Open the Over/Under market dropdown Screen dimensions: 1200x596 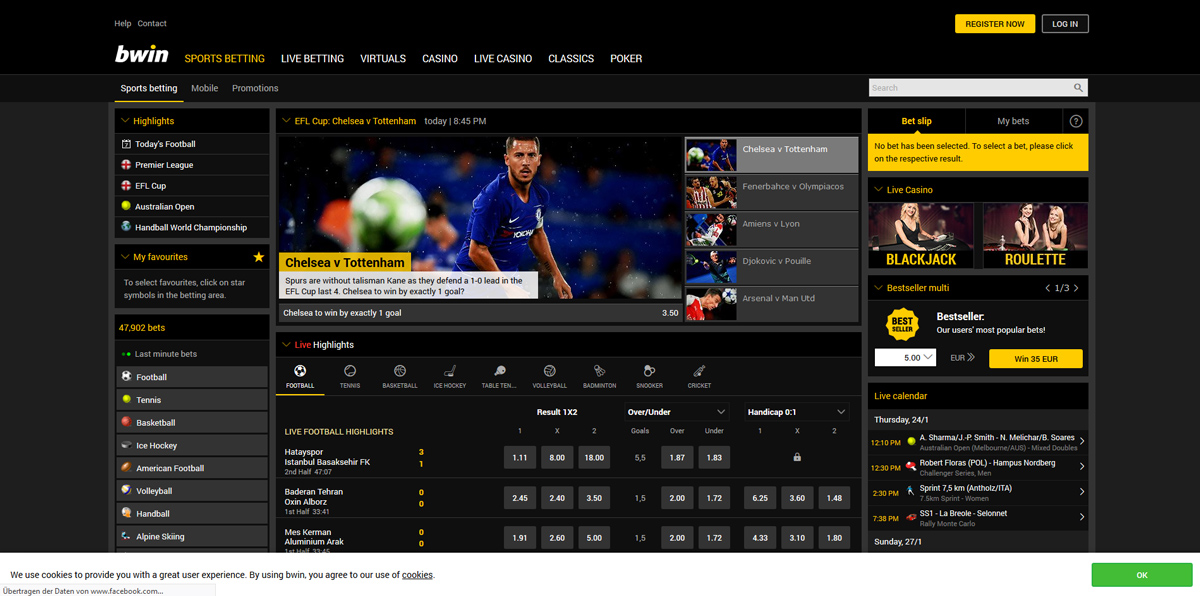[x=721, y=412]
